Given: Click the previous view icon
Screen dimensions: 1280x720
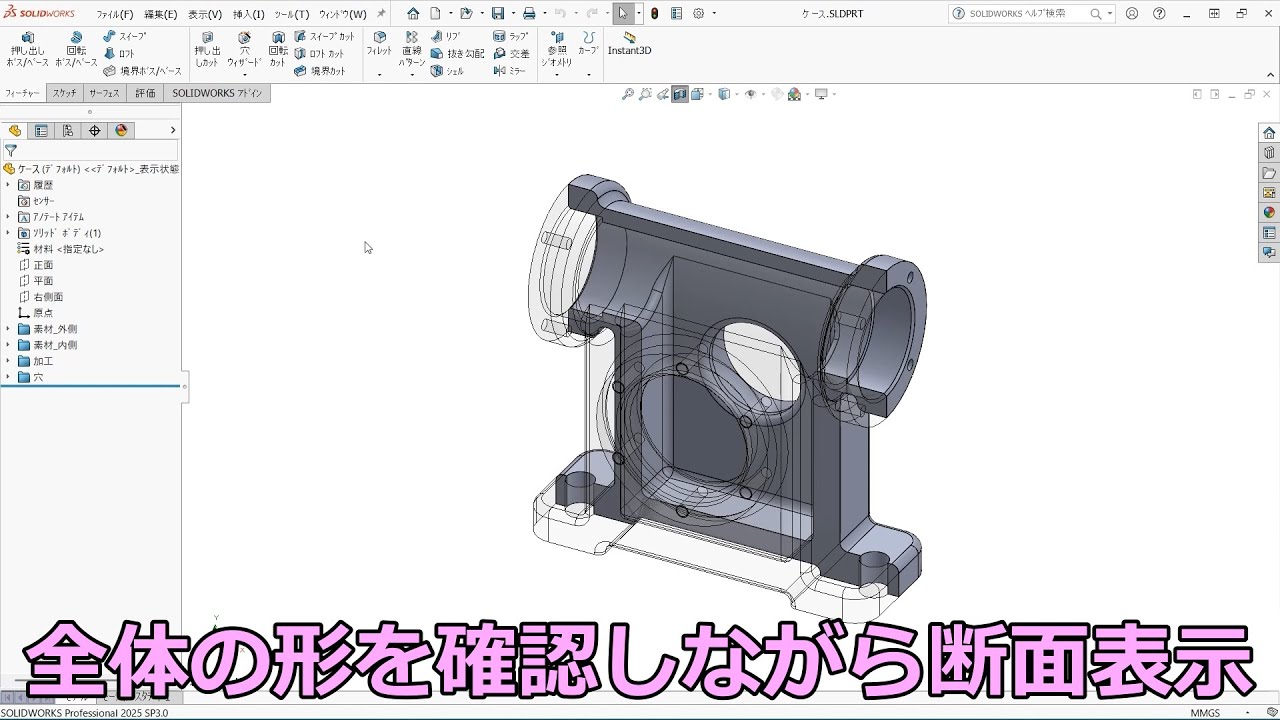Looking at the screenshot, I should tap(662, 95).
